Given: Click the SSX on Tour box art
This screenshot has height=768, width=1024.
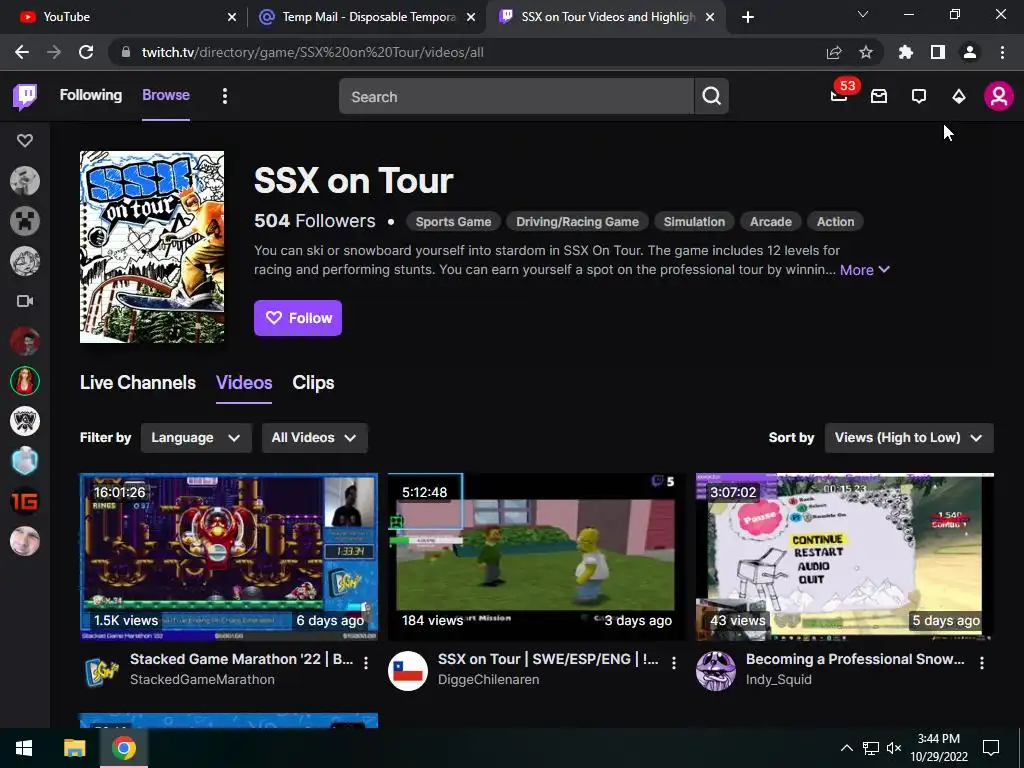Looking at the screenshot, I should [x=152, y=247].
